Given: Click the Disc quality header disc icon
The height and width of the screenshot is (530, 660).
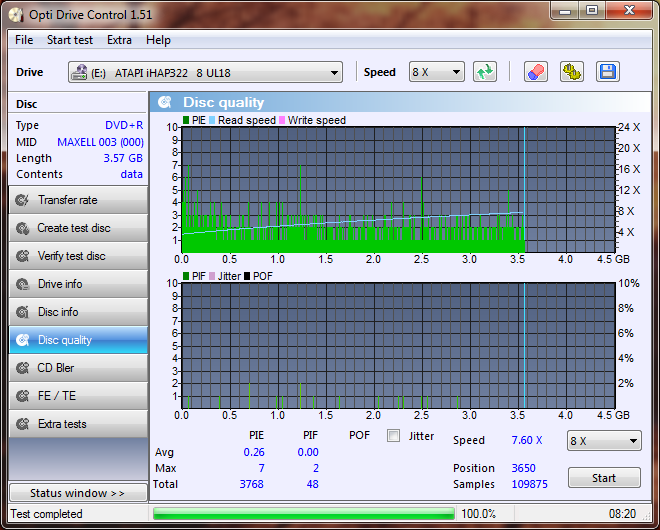Looking at the screenshot, I should 165,102.
